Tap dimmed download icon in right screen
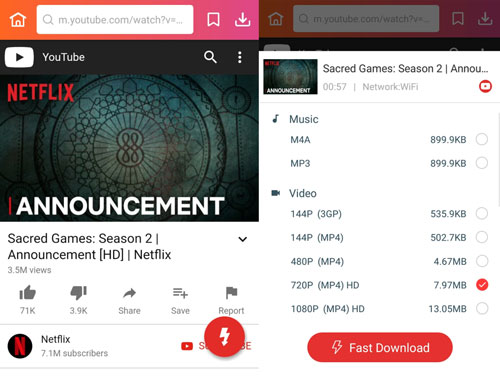Screen dimensions: 500x376 [x=485, y=19]
